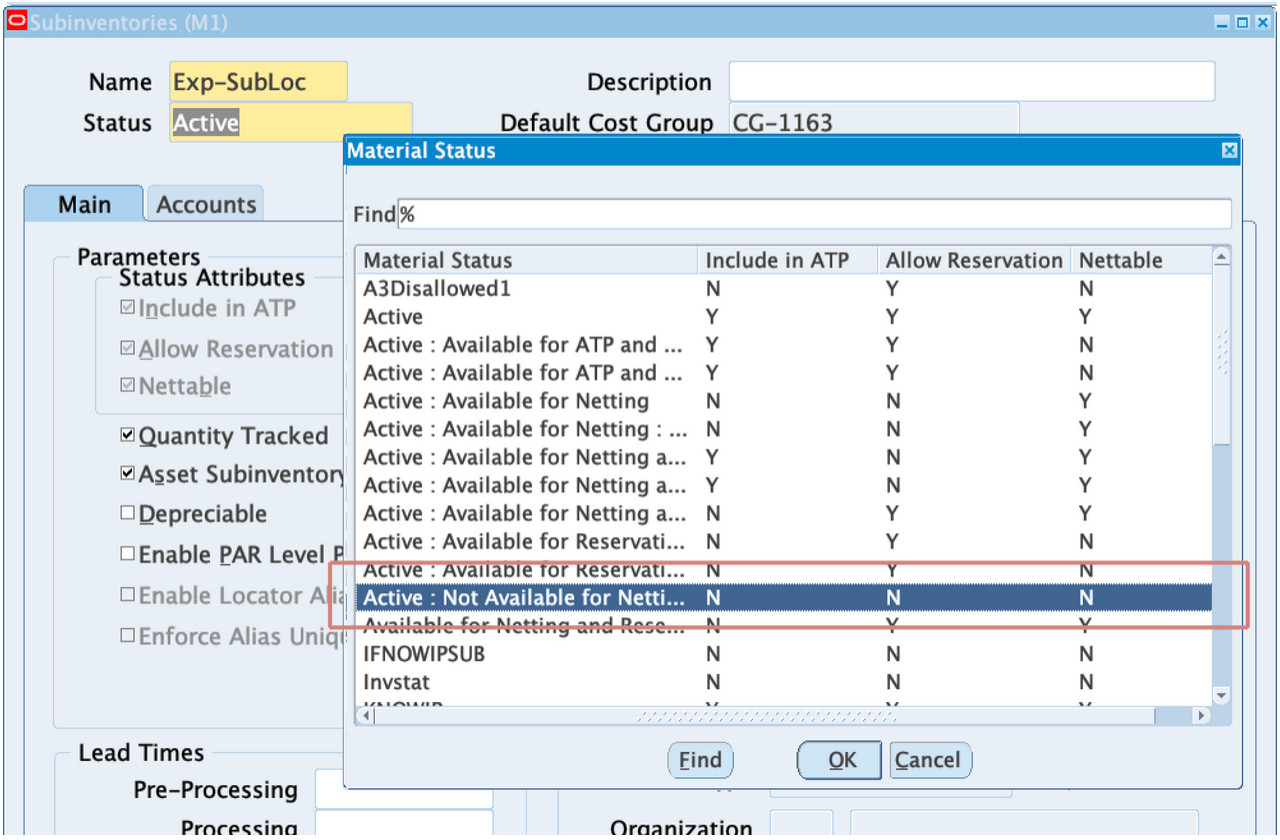Click the empty Description field
1280x840 pixels.
pos(970,81)
